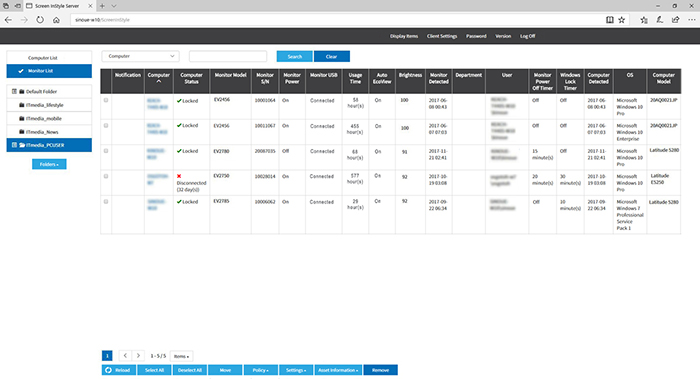Tick checkbox for monitor S/N 10011067
This screenshot has height=379, width=700.
tap(106, 125)
